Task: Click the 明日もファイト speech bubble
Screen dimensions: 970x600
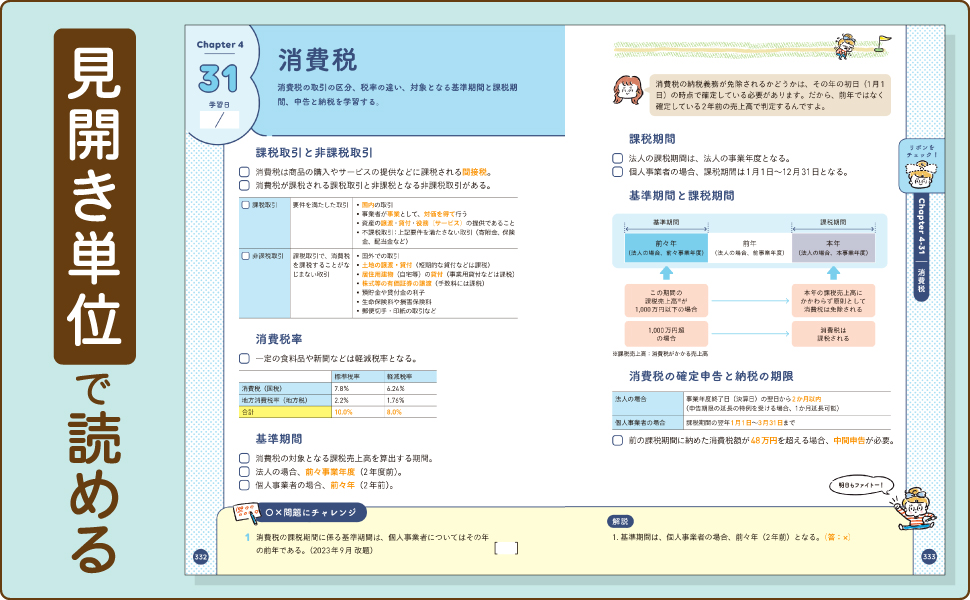Action: click(862, 486)
